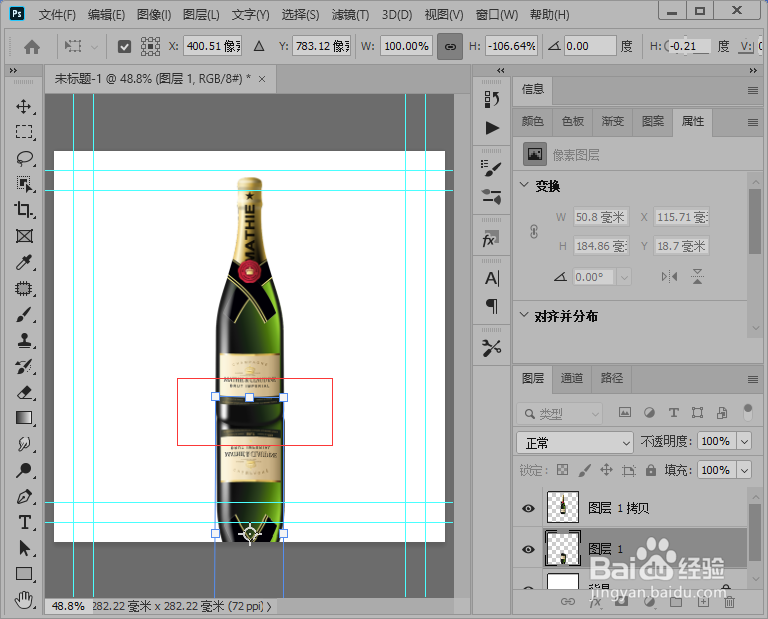Select the Move tool
The width and height of the screenshot is (768, 619).
pos(24,106)
